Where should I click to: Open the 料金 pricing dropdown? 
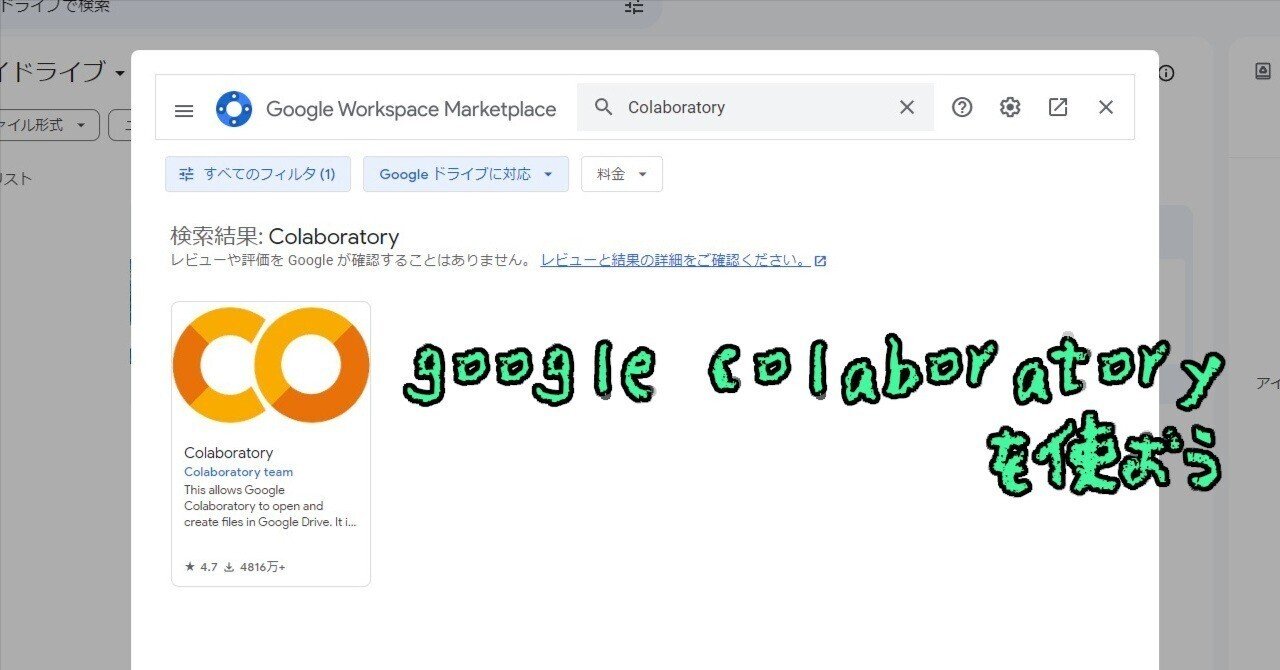click(x=621, y=173)
